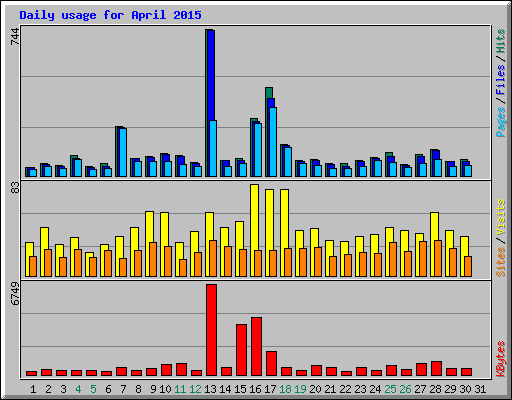This screenshot has width=512, height=400.
Task: Click the orange sites bar for day 9
Action: pos(153,259)
